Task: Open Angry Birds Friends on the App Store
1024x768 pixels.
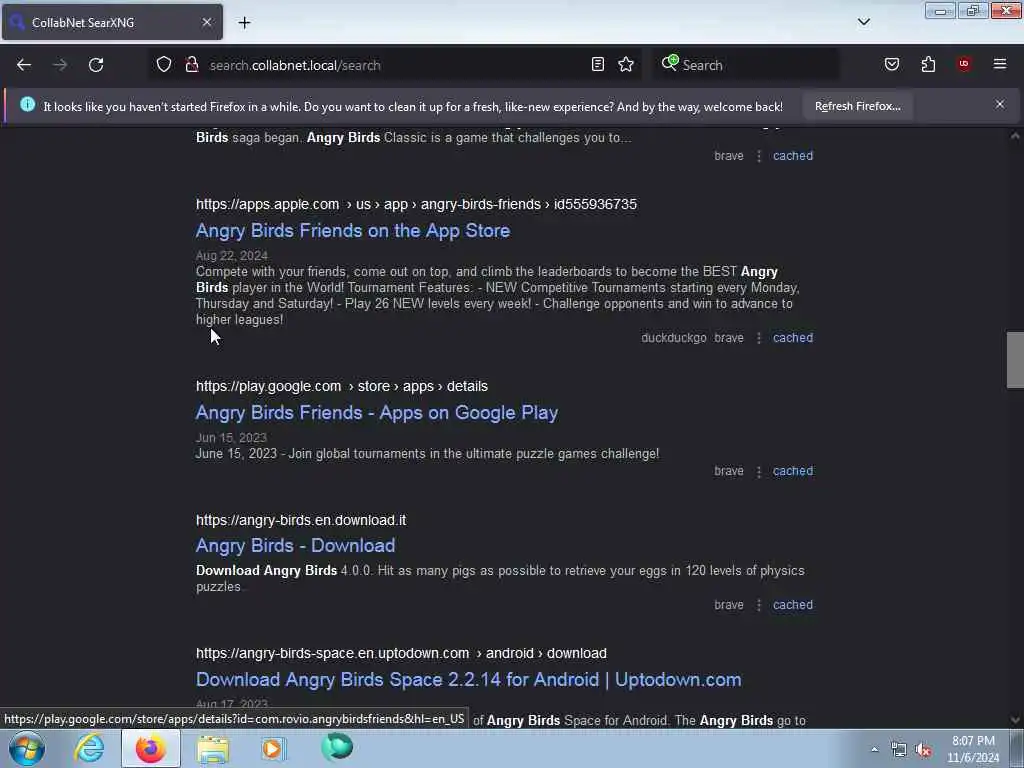Action: point(353,231)
